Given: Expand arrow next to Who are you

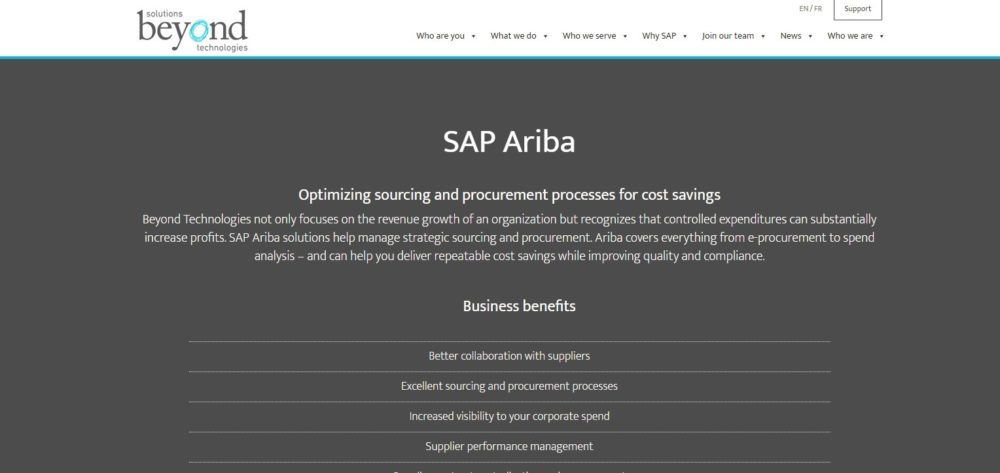Looking at the screenshot, I should pos(473,36).
